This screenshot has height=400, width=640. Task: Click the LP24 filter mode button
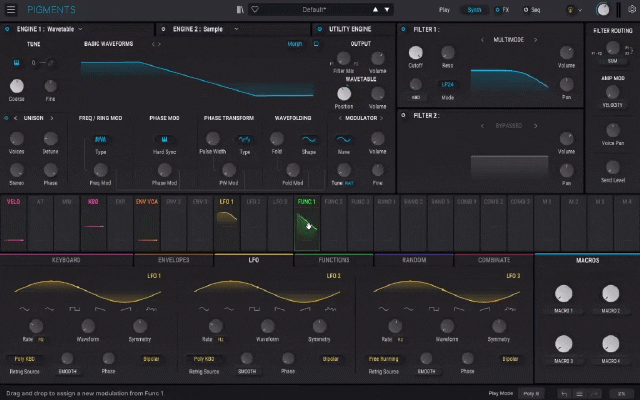[x=447, y=84]
